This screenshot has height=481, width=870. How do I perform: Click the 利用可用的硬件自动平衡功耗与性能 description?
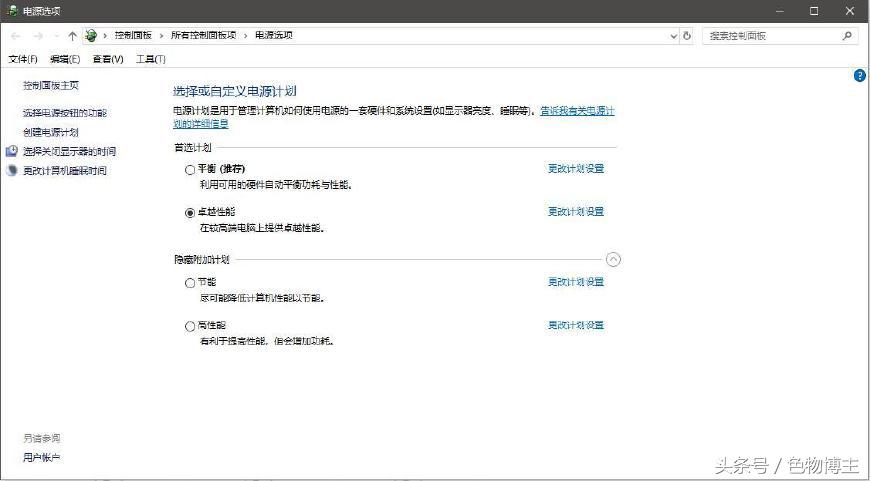point(276,185)
